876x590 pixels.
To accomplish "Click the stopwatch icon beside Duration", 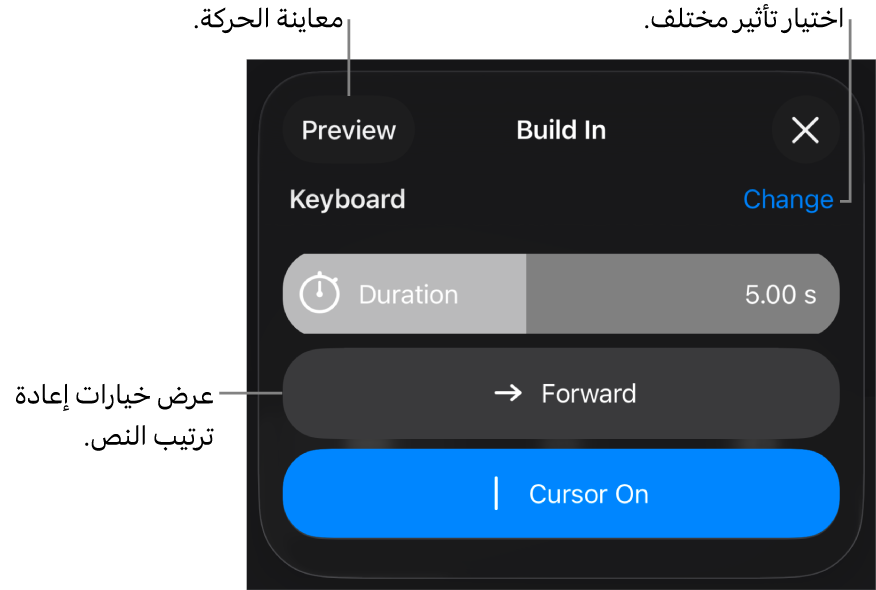I will coord(320,294).
